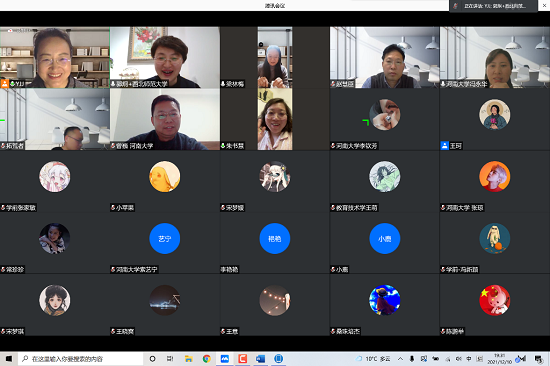Switch to Tencent Meeting taskbar icon

pos(224,359)
